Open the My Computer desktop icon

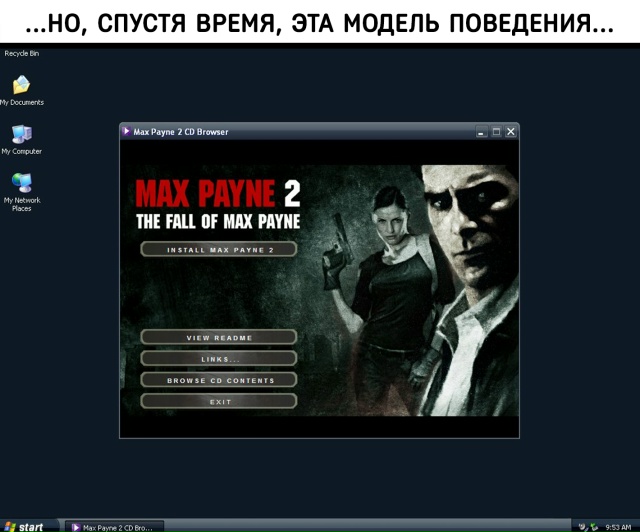21,135
